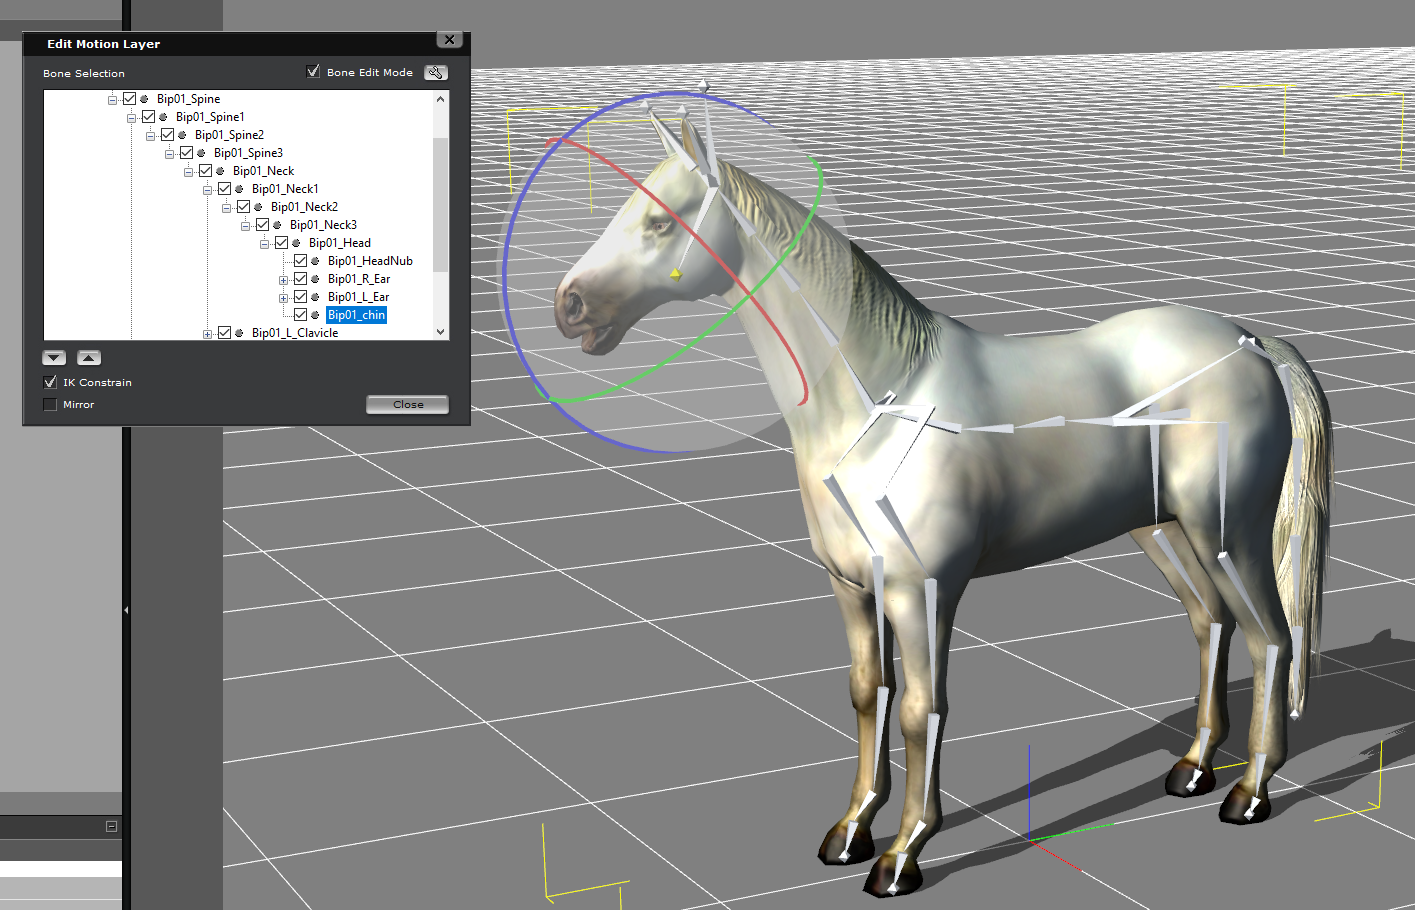Uncheck the Bip01_L_Ear bone checkbox
Image resolution: width=1415 pixels, height=910 pixels.
point(300,296)
